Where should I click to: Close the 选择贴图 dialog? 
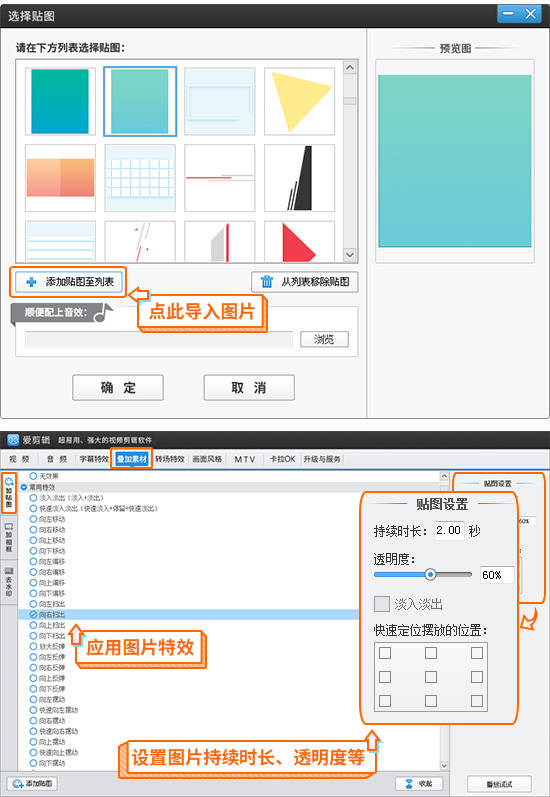click(x=531, y=14)
